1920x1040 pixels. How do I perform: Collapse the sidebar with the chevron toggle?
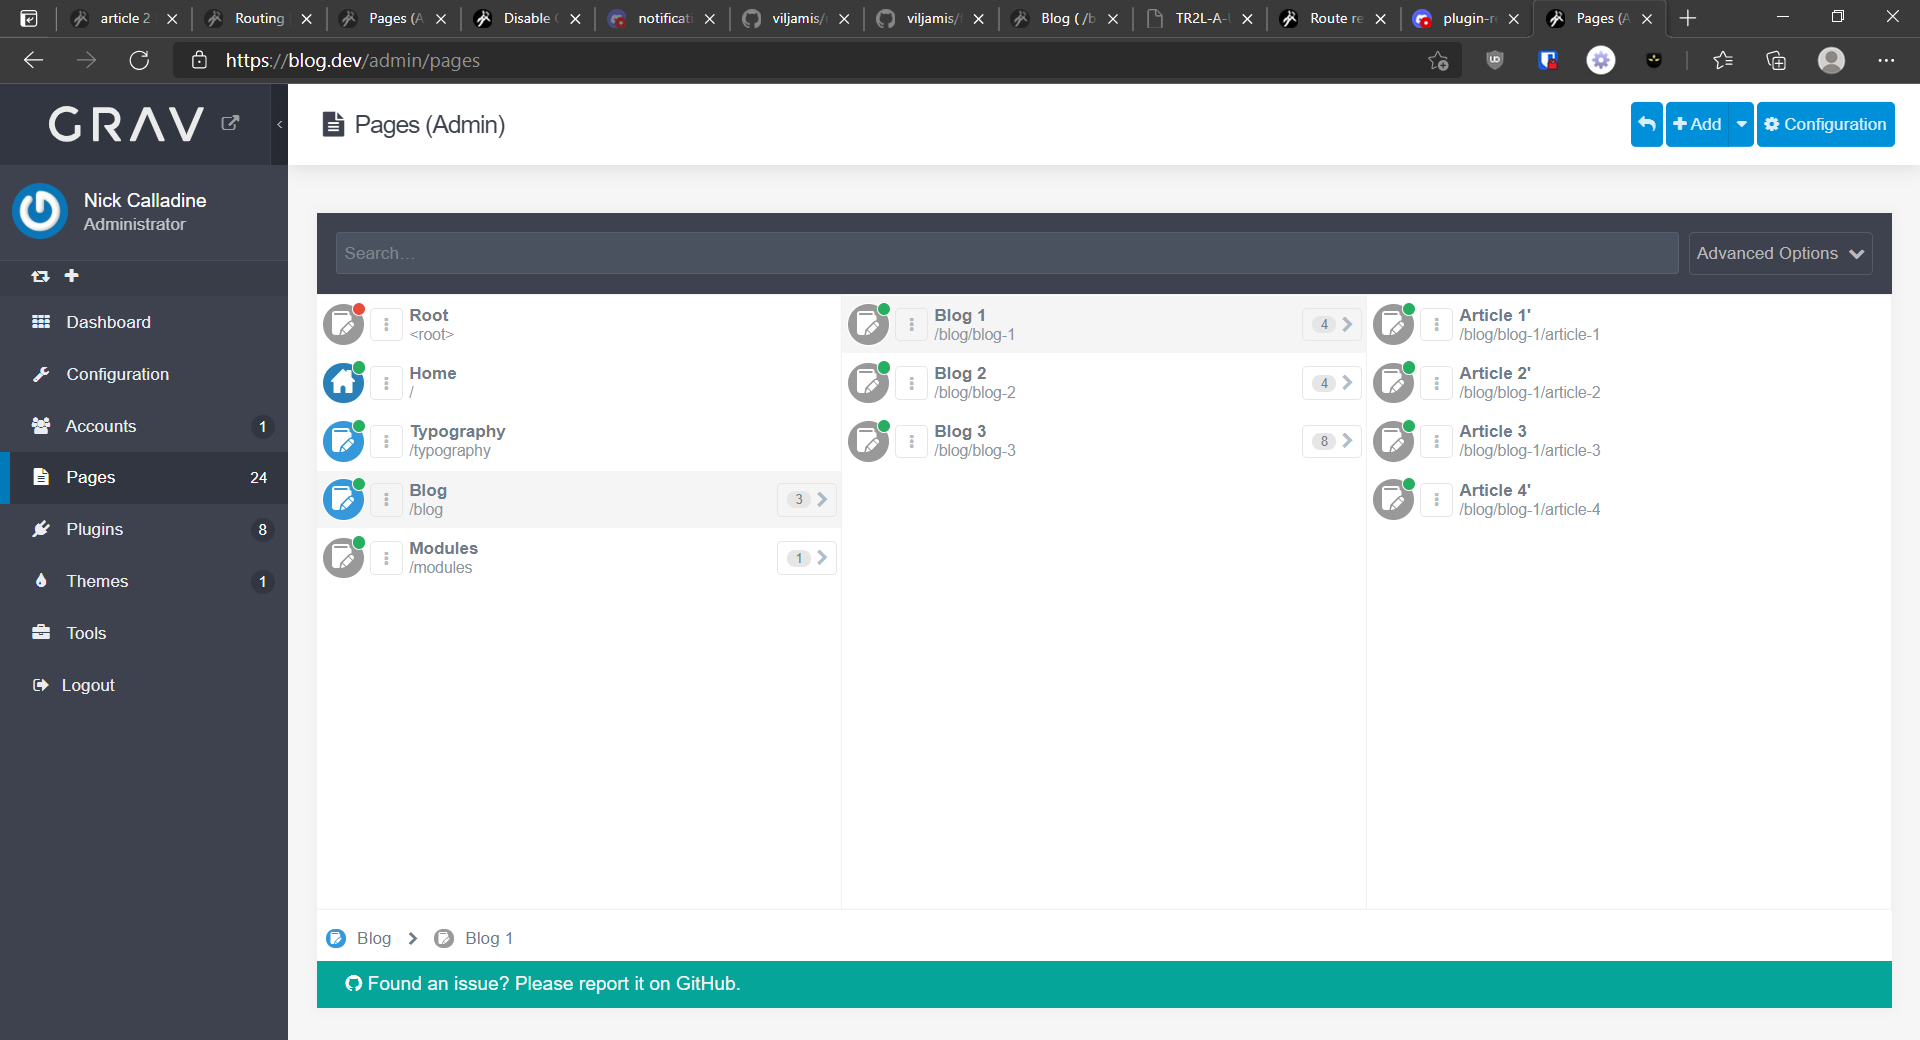click(x=280, y=124)
